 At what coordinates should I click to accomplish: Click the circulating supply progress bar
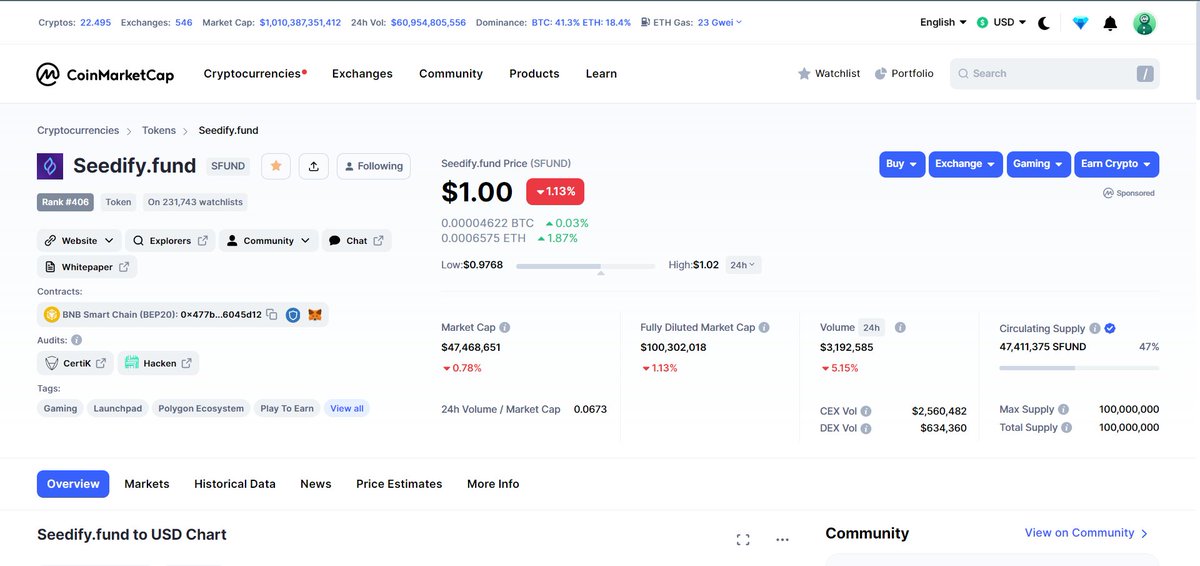click(1079, 368)
